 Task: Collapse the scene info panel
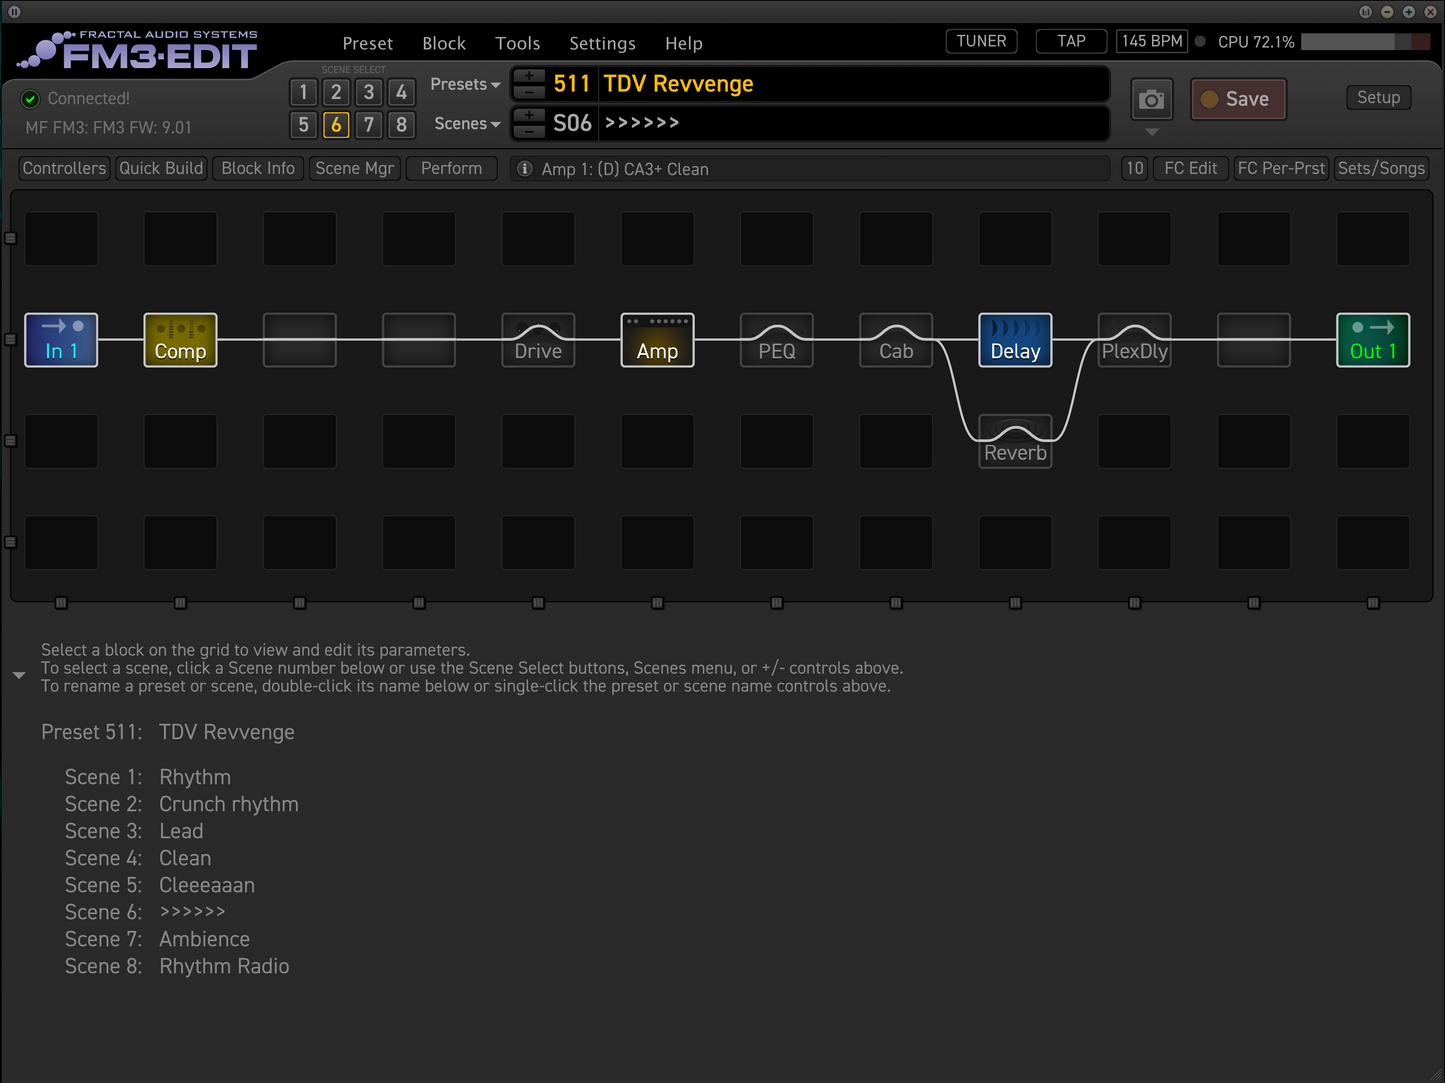18,675
